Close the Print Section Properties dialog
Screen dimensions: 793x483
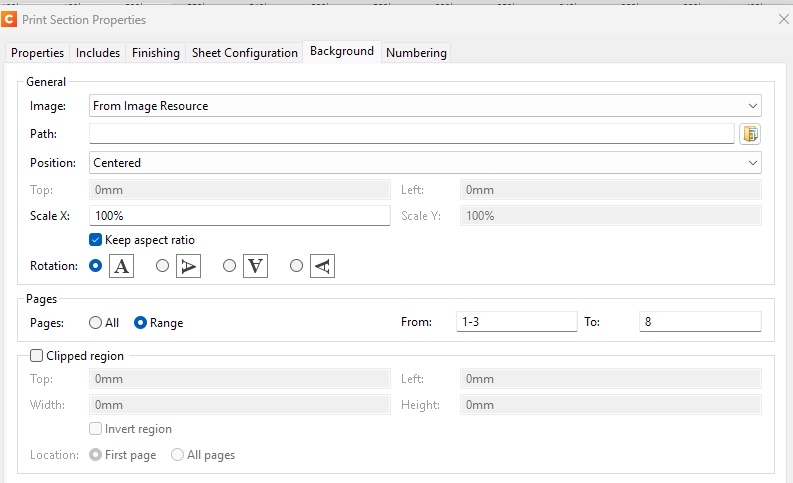pyautogui.click(x=783, y=18)
